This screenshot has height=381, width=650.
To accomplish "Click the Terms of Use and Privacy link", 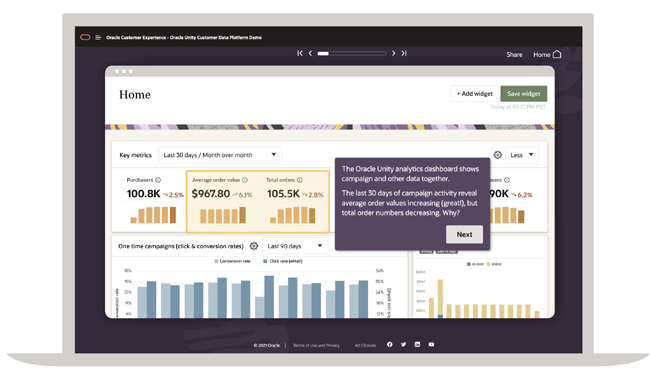I will point(316,345).
